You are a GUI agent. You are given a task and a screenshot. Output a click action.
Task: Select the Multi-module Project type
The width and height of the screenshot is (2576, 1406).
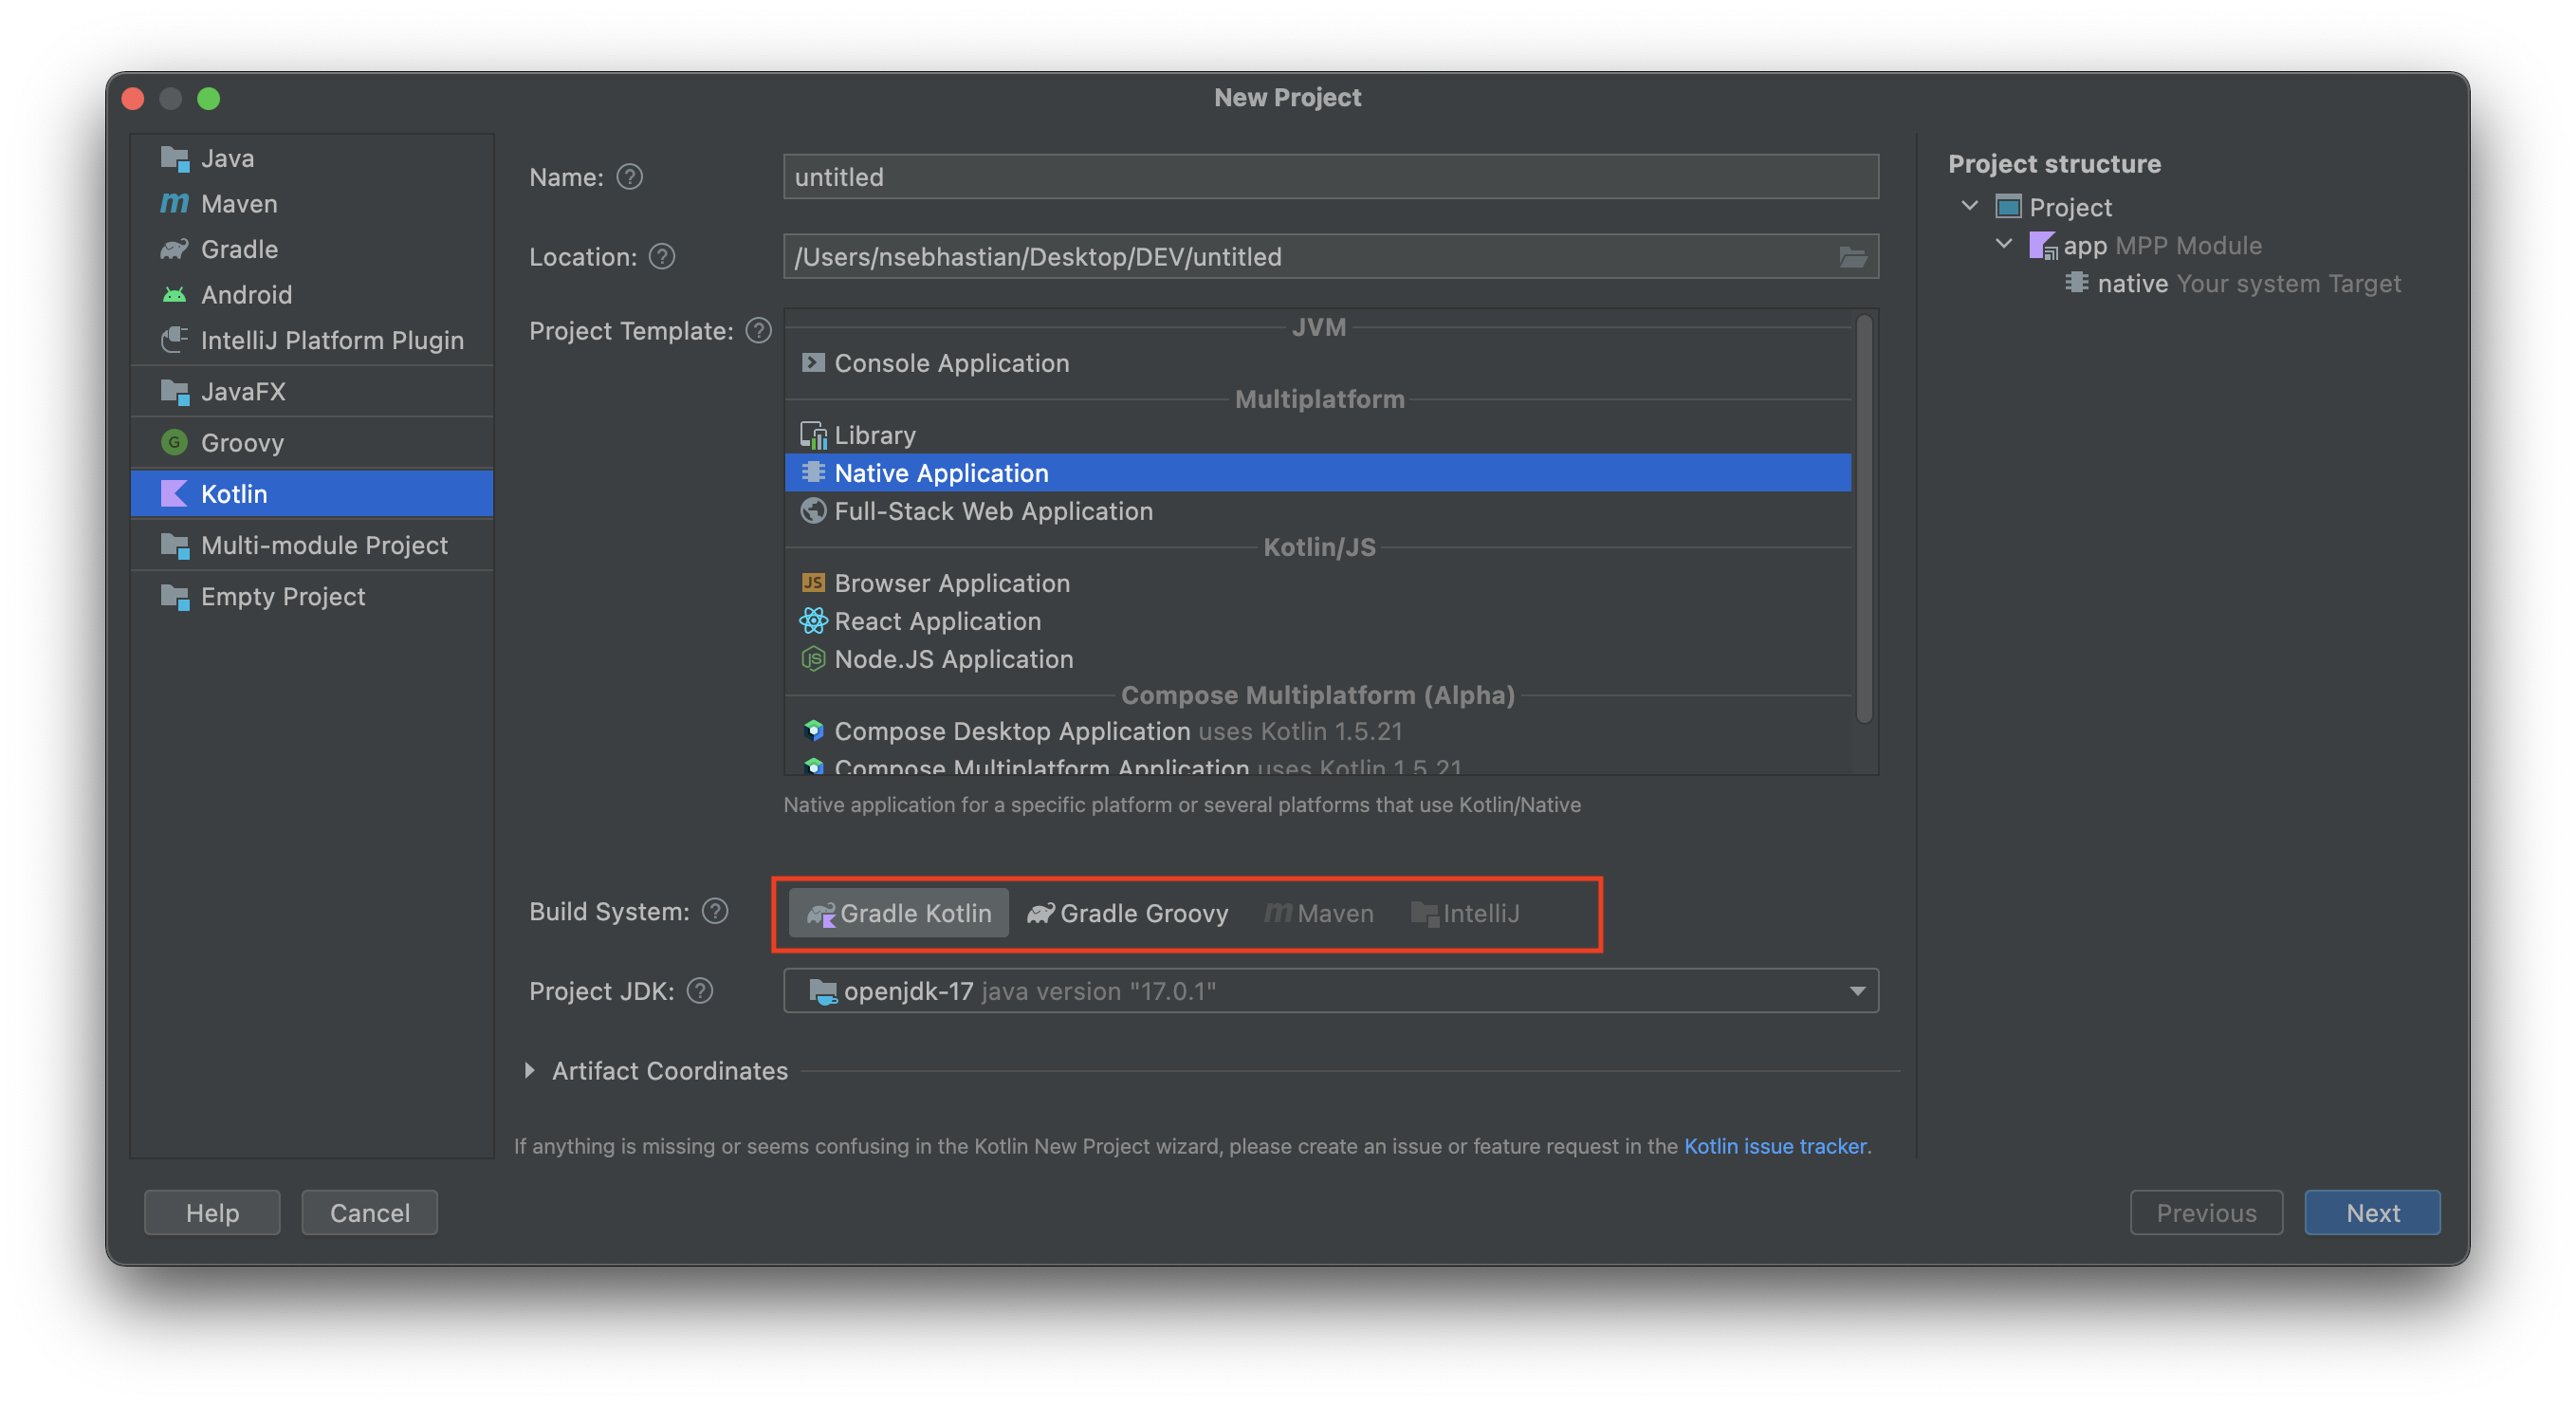point(311,545)
